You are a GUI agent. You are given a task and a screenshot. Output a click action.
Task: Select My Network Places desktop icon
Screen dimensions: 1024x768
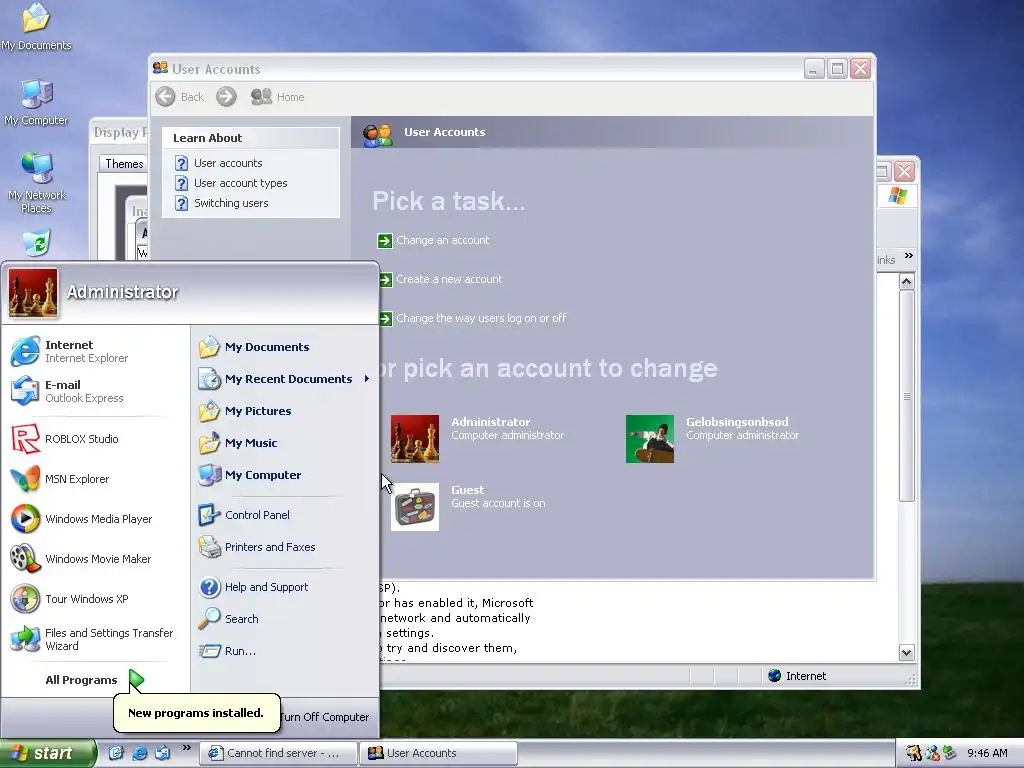pos(36,183)
